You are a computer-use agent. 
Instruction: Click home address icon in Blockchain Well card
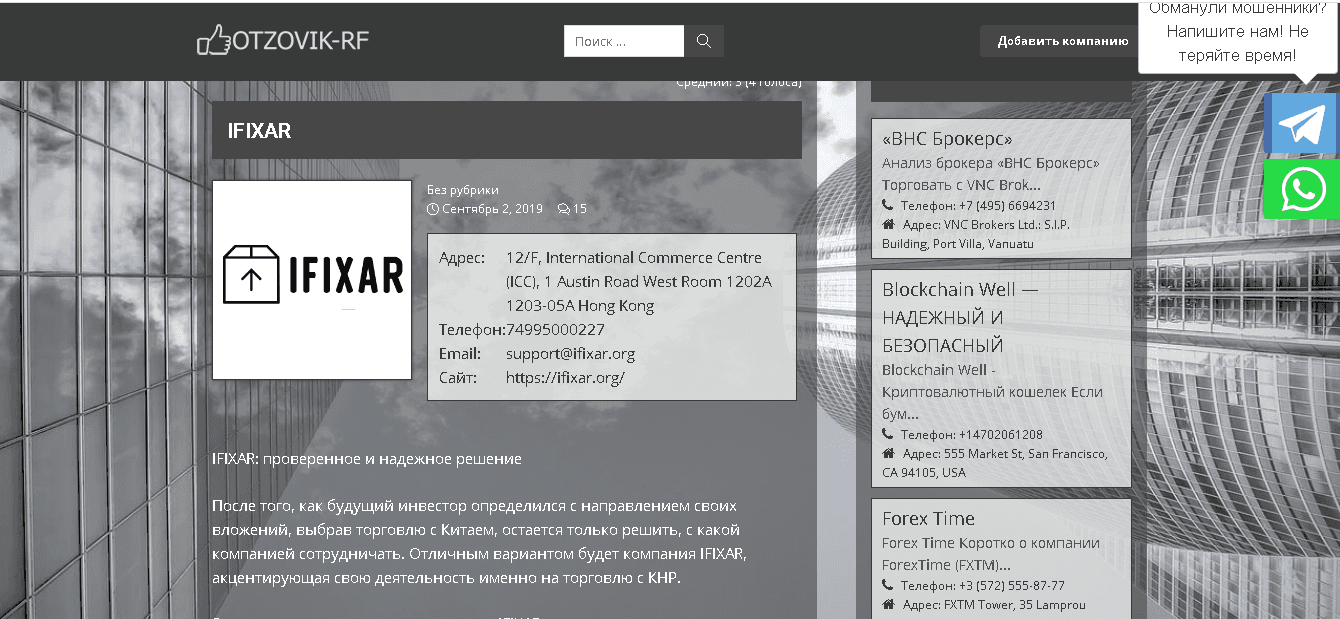pyautogui.click(x=888, y=454)
